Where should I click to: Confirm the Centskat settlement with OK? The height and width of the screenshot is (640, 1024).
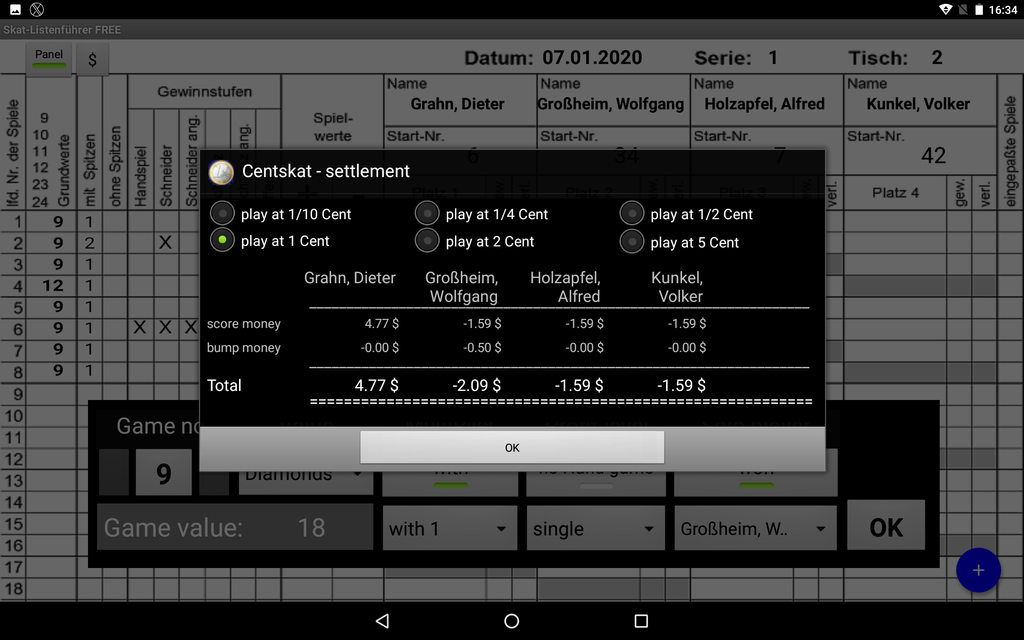(x=512, y=447)
